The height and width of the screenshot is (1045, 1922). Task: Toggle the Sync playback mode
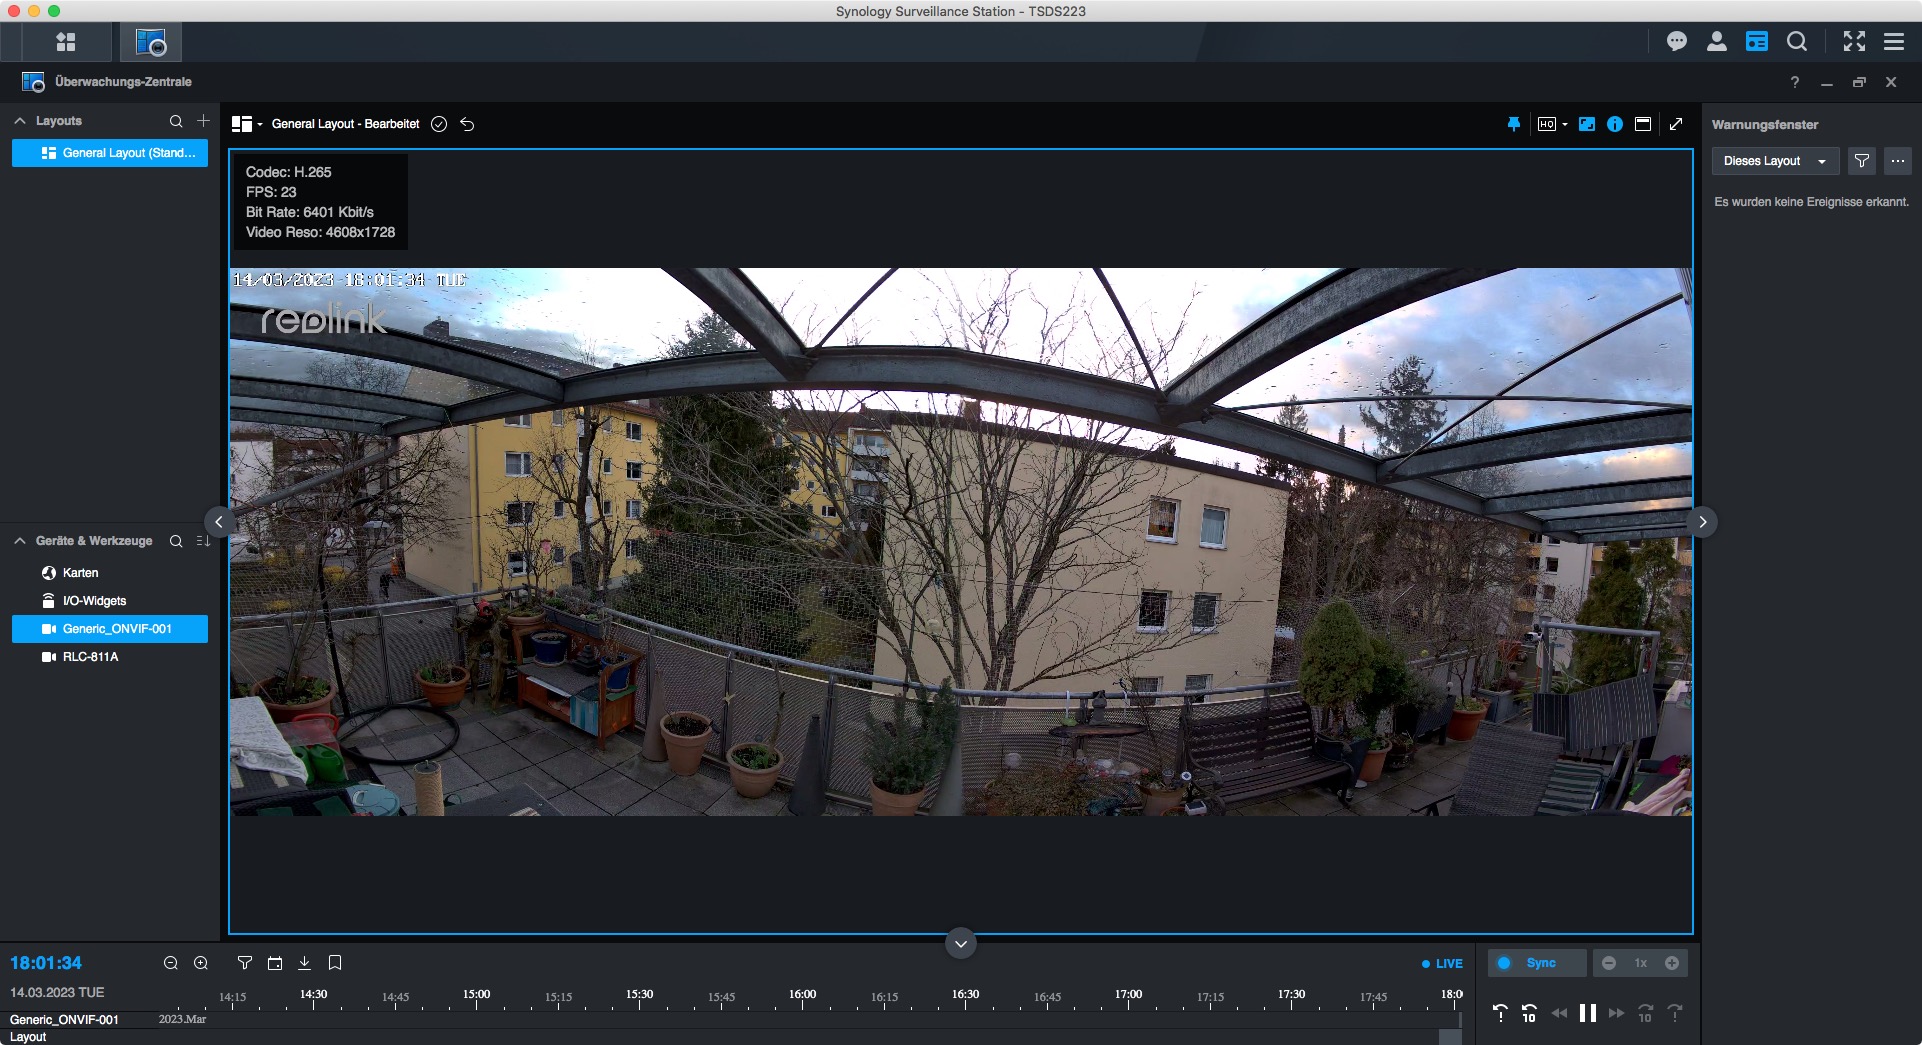point(1537,963)
